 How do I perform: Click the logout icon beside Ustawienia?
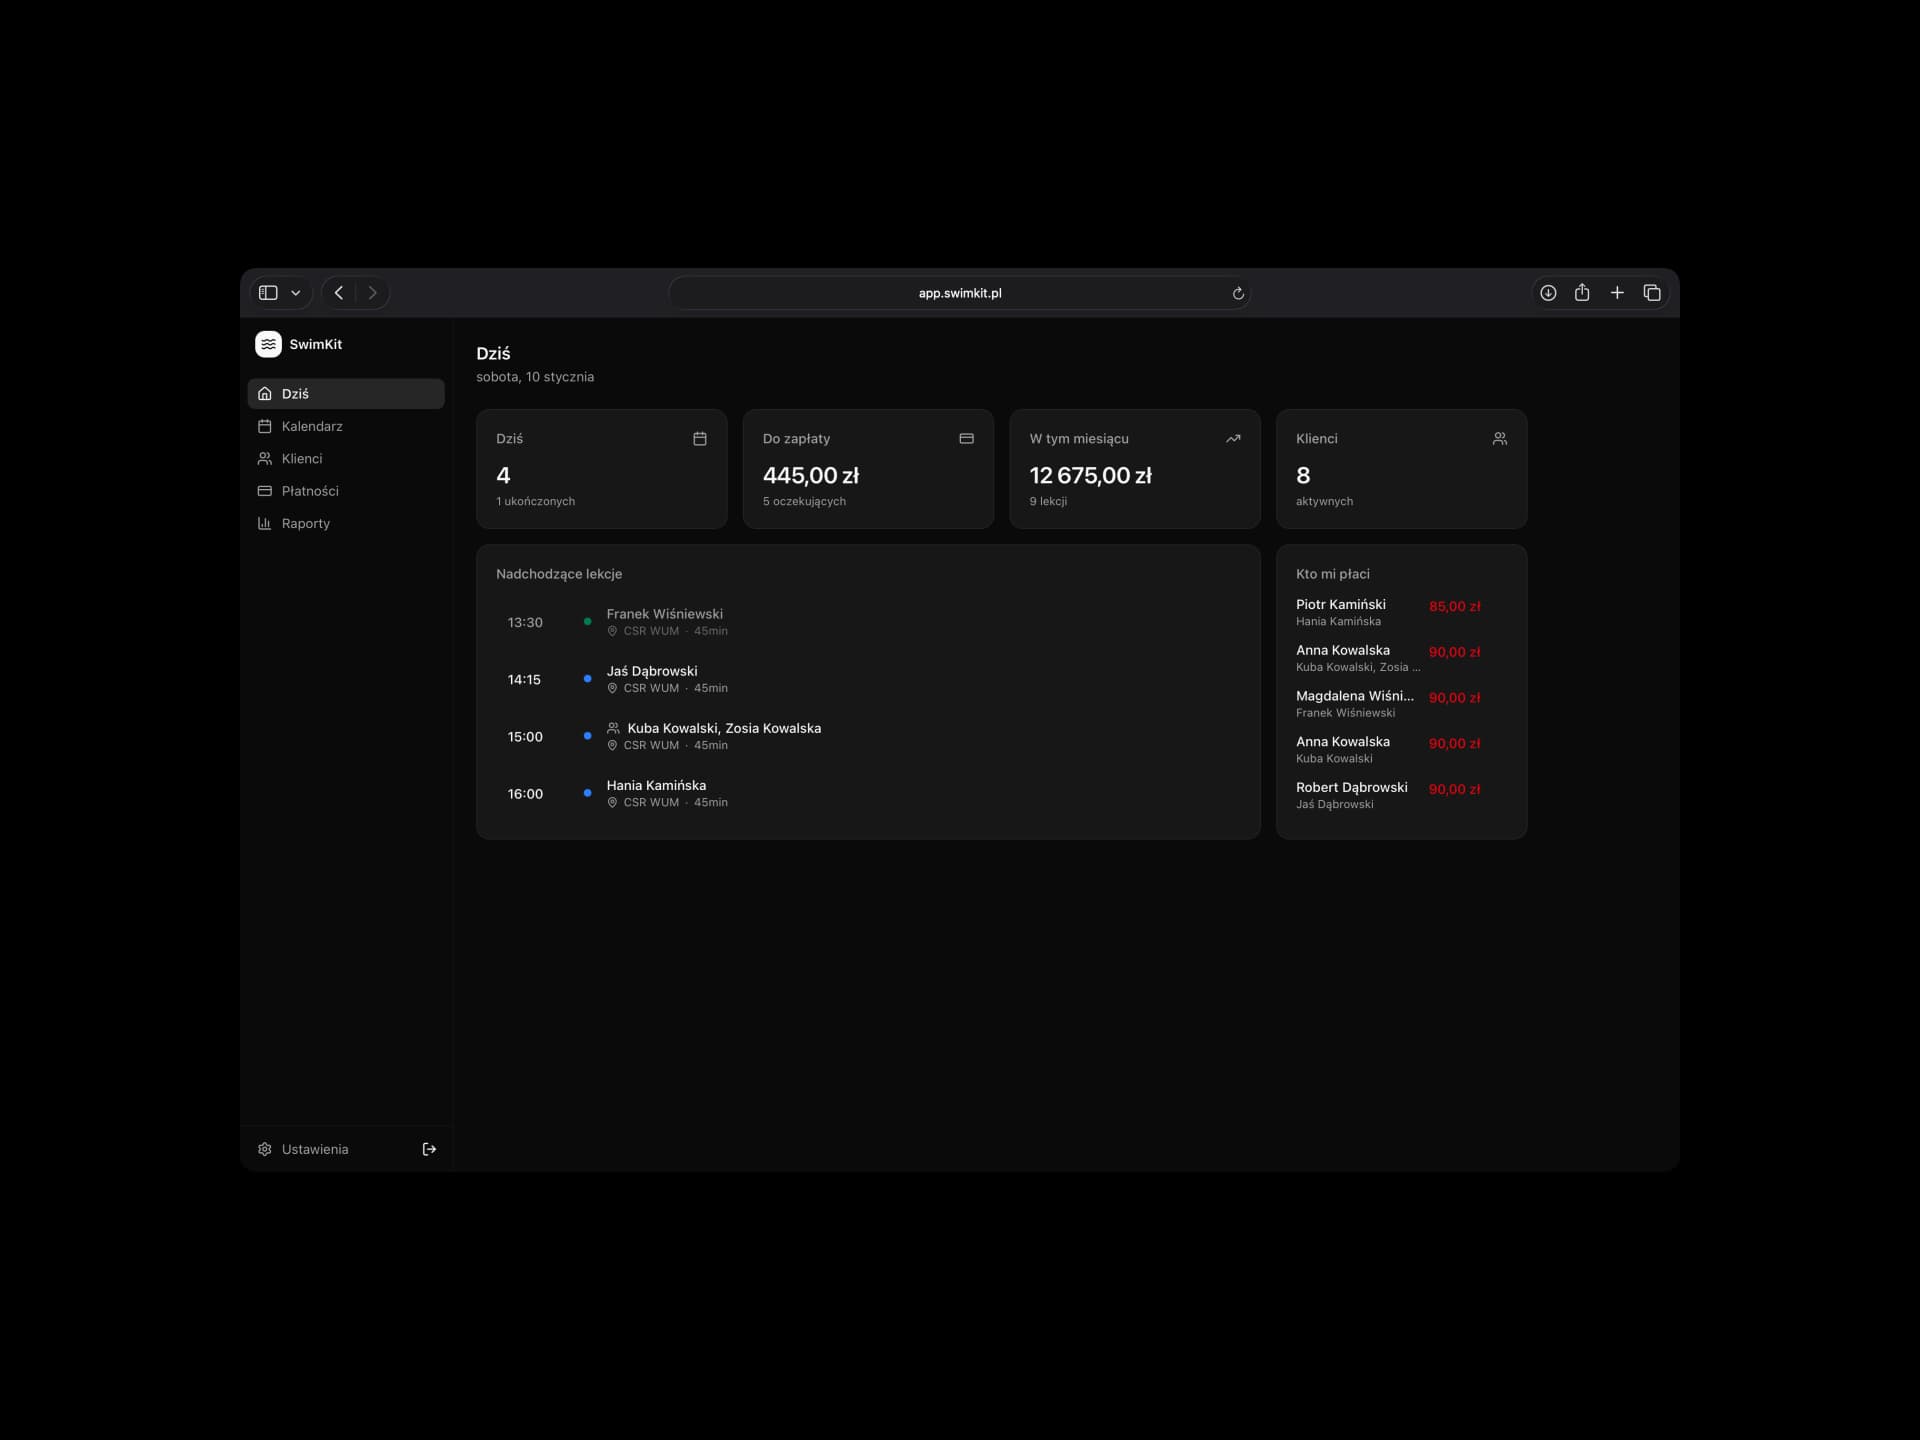tap(429, 1149)
